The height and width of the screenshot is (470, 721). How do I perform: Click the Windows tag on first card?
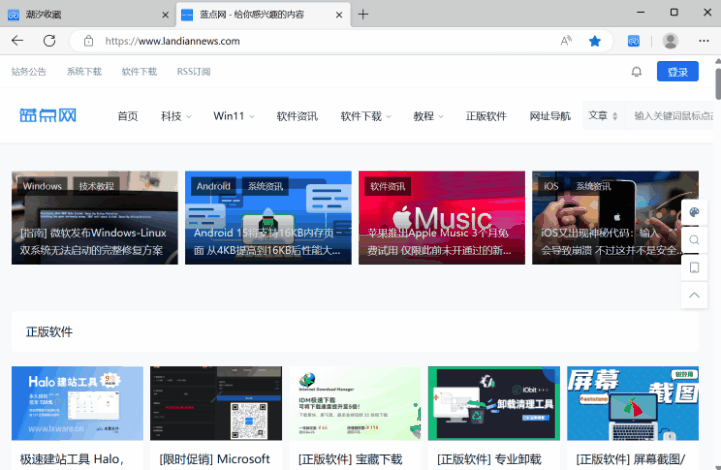(x=42, y=186)
